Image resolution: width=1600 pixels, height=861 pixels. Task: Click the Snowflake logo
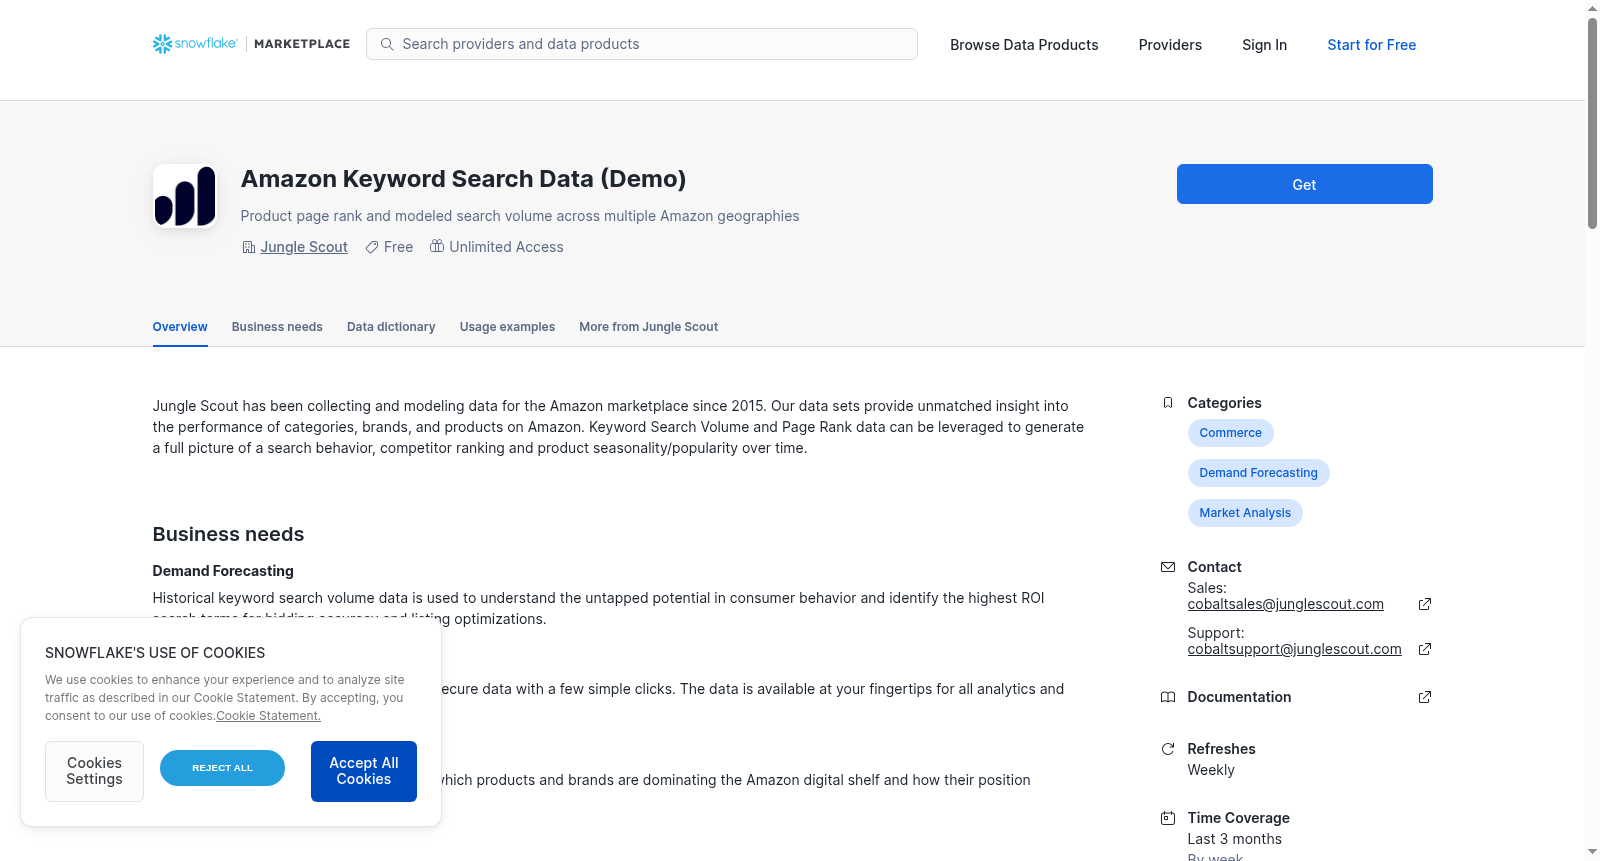195,44
